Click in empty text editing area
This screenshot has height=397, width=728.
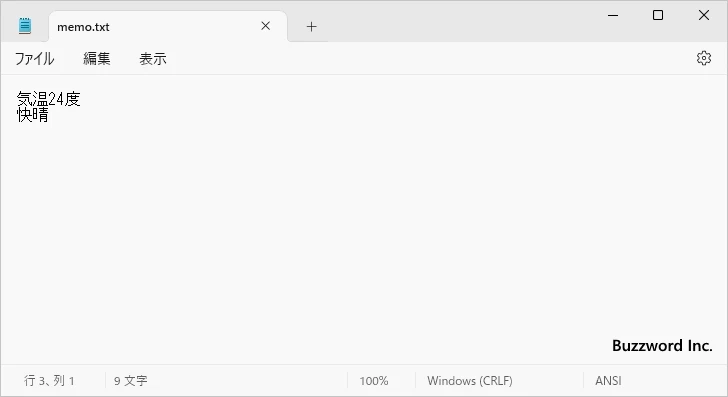[364, 232]
